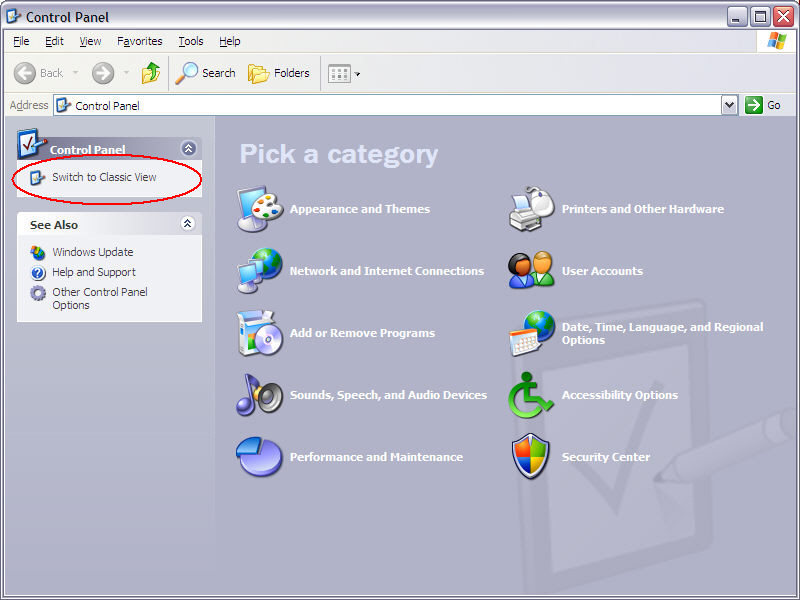Maximize the Control Panel window

(x=760, y=17)
